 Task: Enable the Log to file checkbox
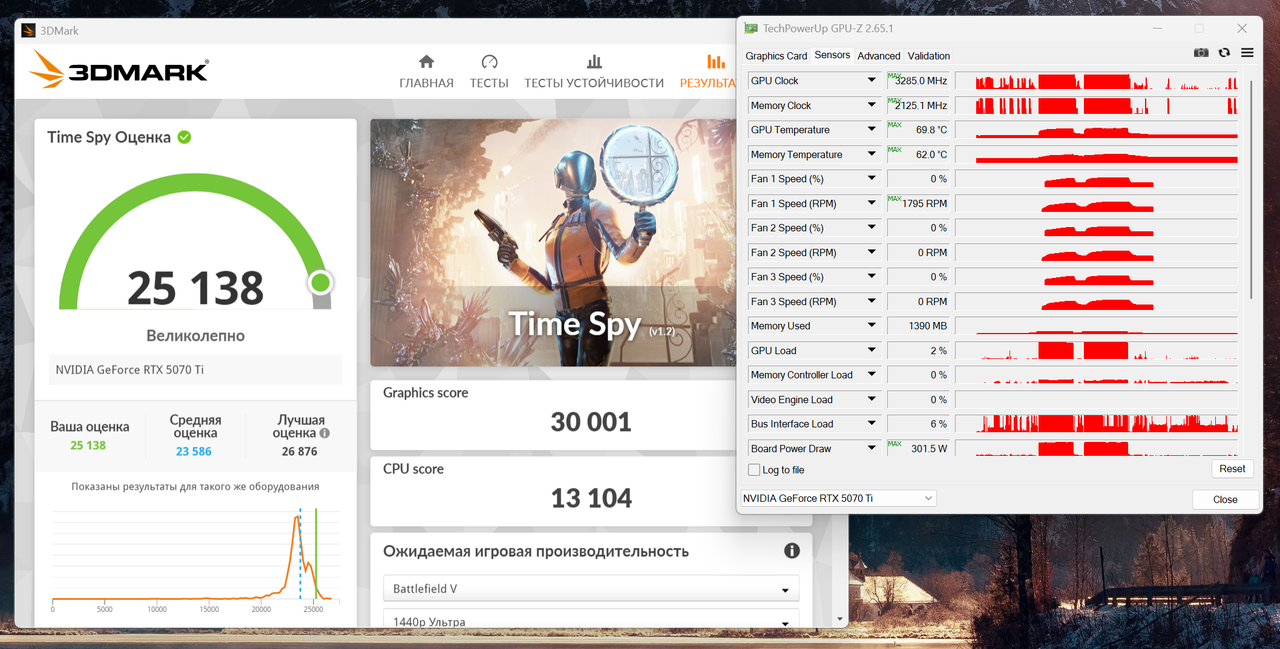point(754,470)
